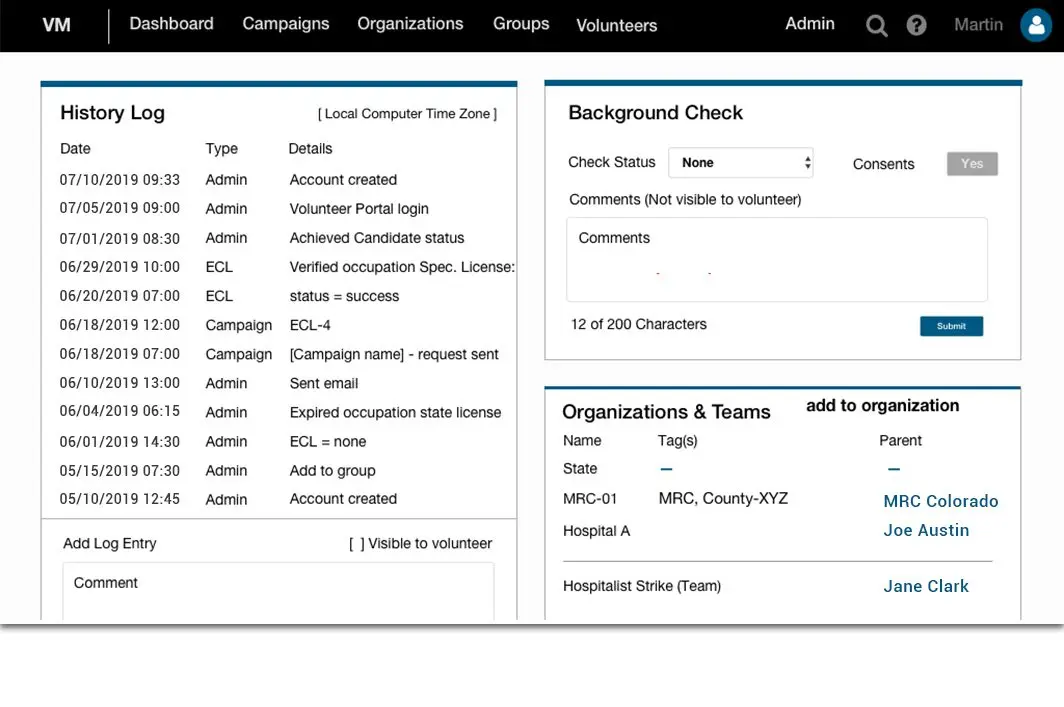1064x707 pixels.
Task: Click the VM logo in the navbar
Action: click(x=56, y=25)
